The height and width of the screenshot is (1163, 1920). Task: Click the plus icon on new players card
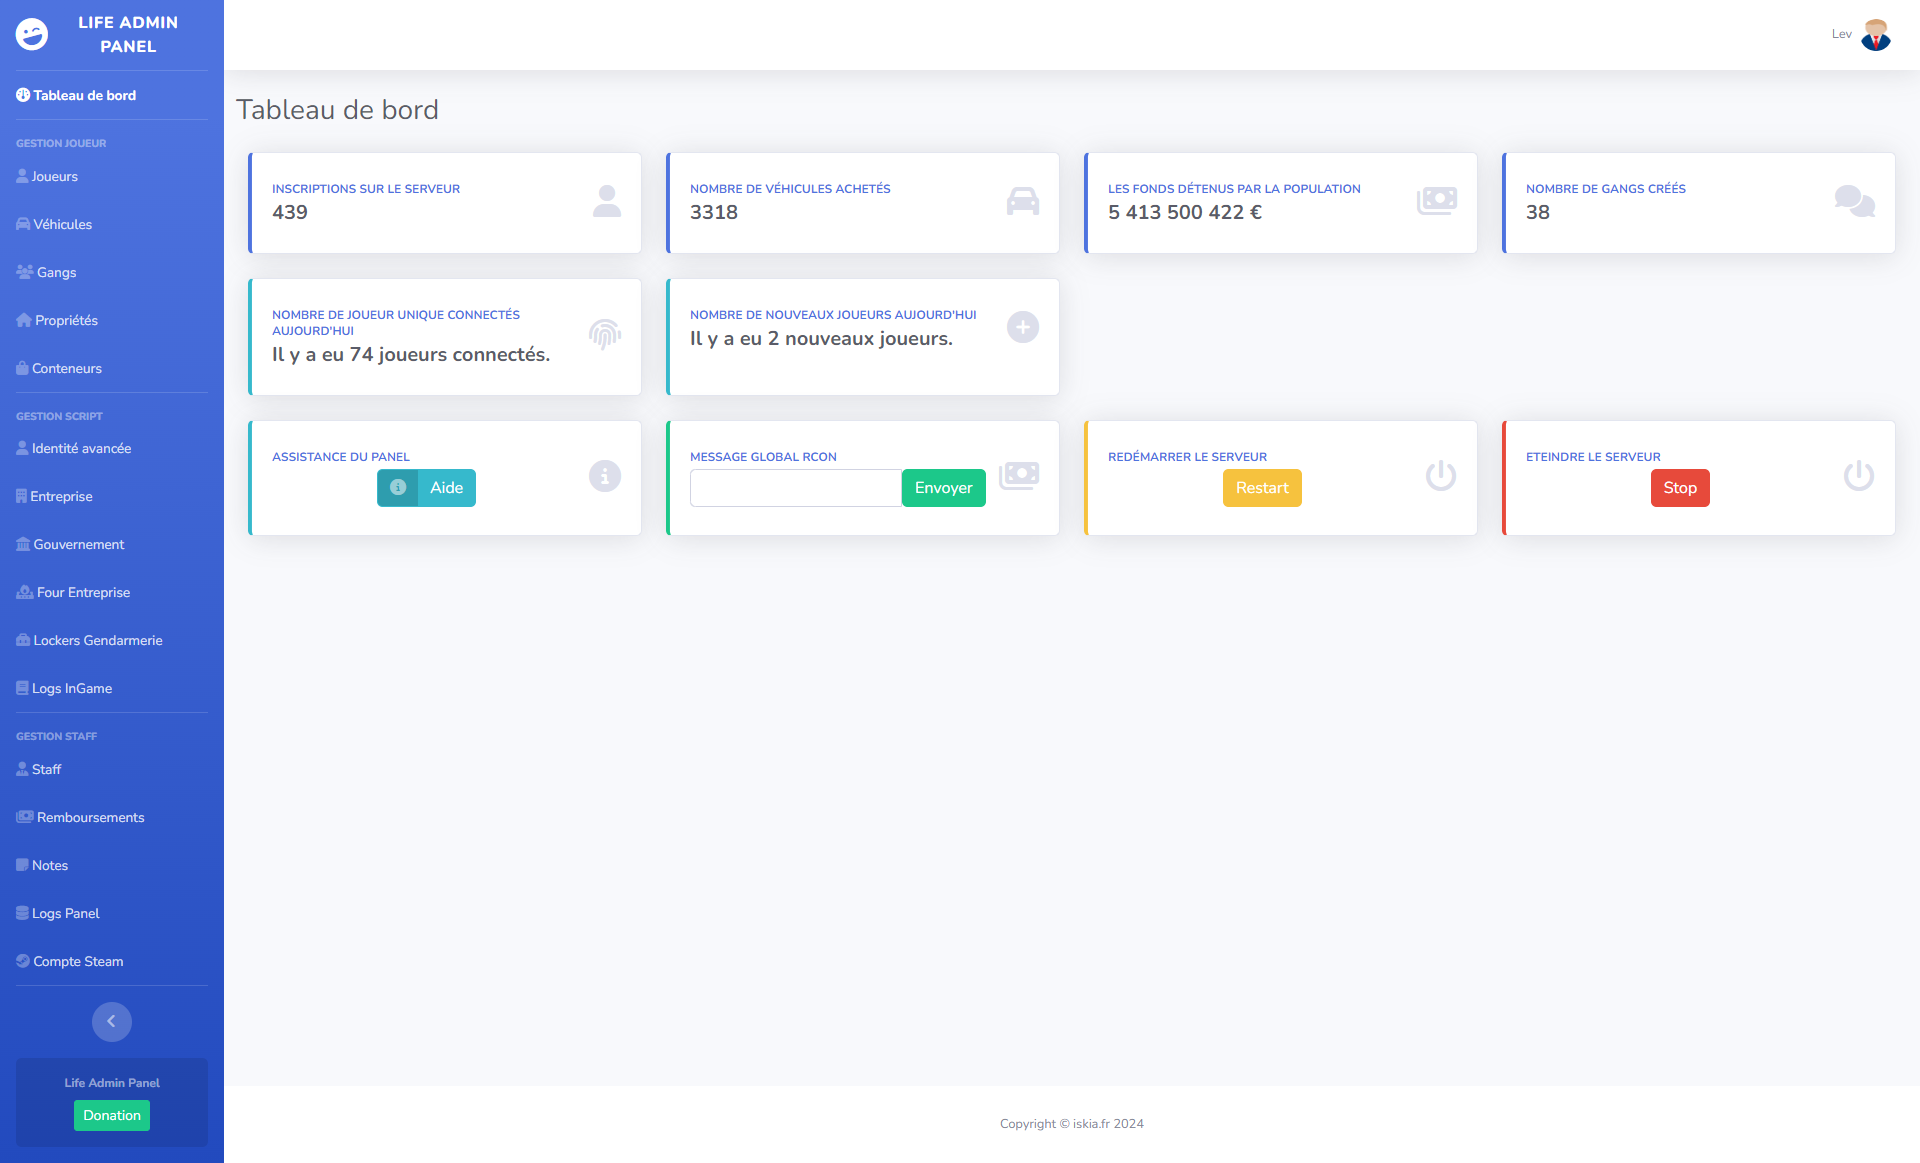point(1022,327)
